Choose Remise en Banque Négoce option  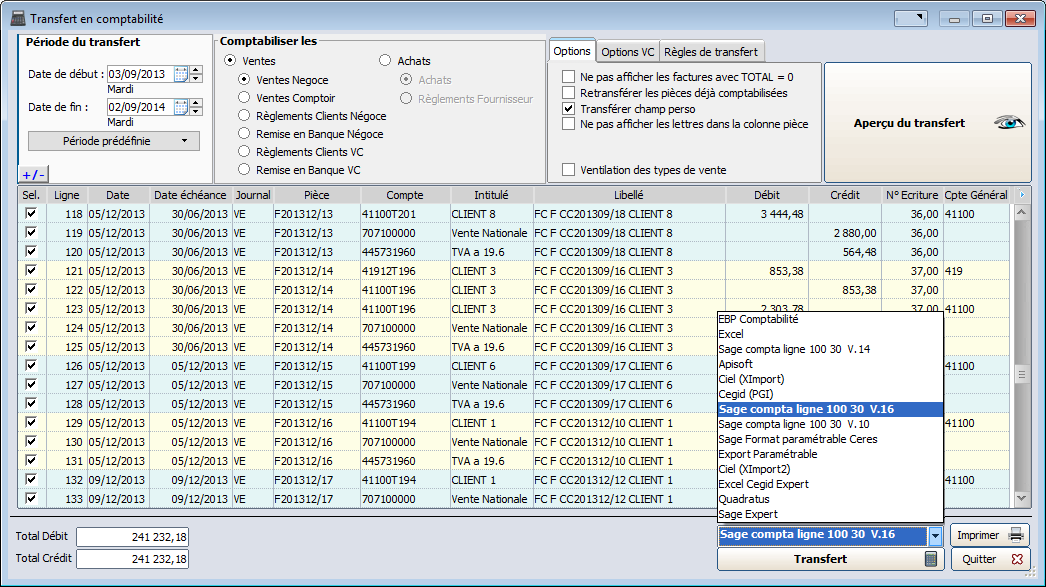pos(244,134)
